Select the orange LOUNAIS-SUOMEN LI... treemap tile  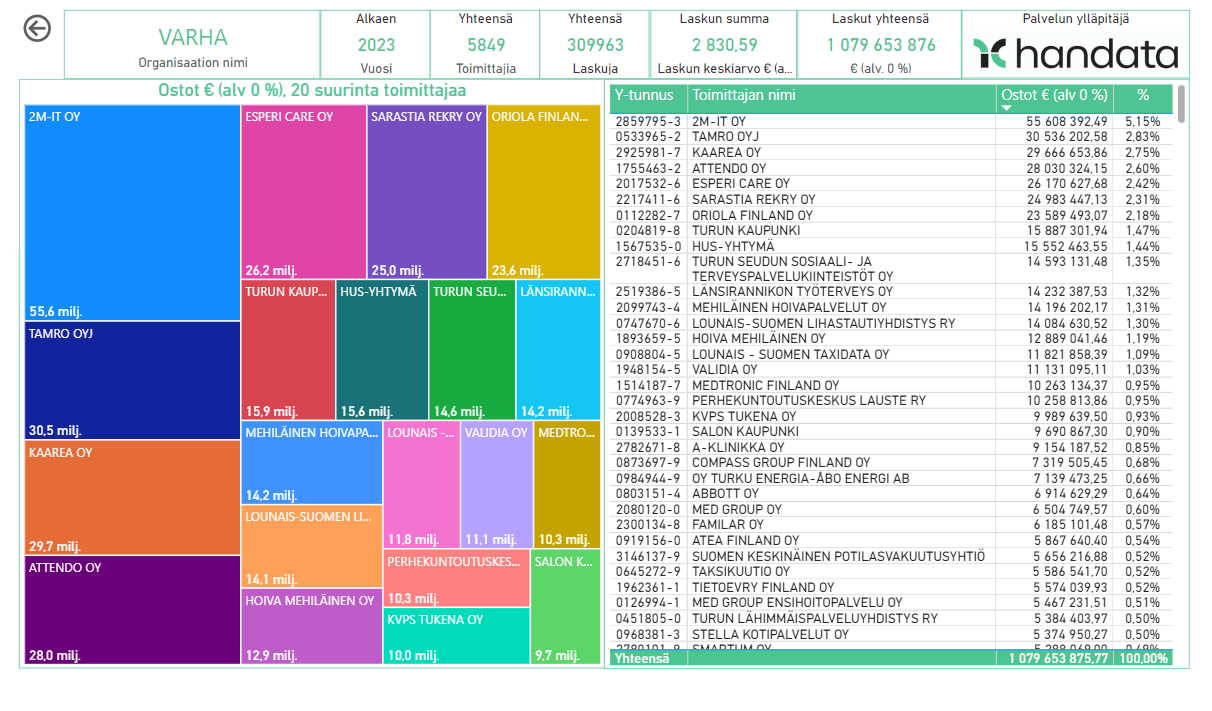click(x=312, y=546)
